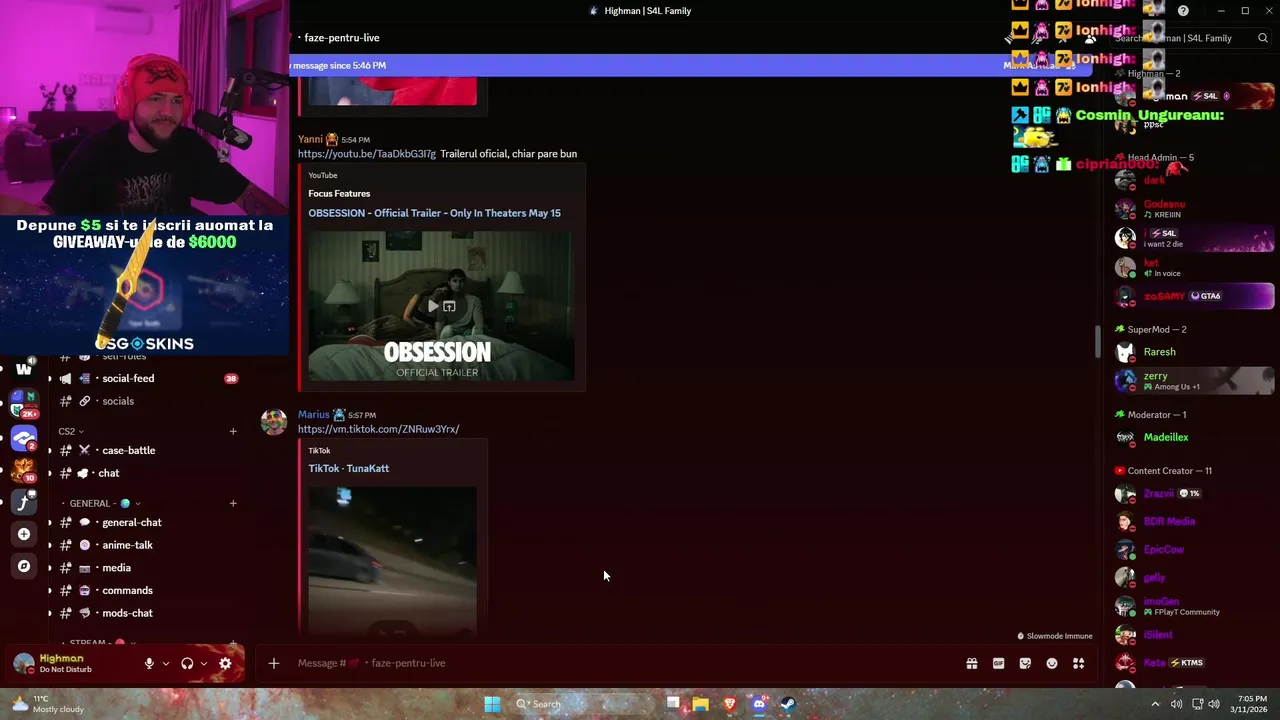Open Discover servers compass icon
The height and width of the screenshot is (720, 1280).
click(x=24, y=566)
